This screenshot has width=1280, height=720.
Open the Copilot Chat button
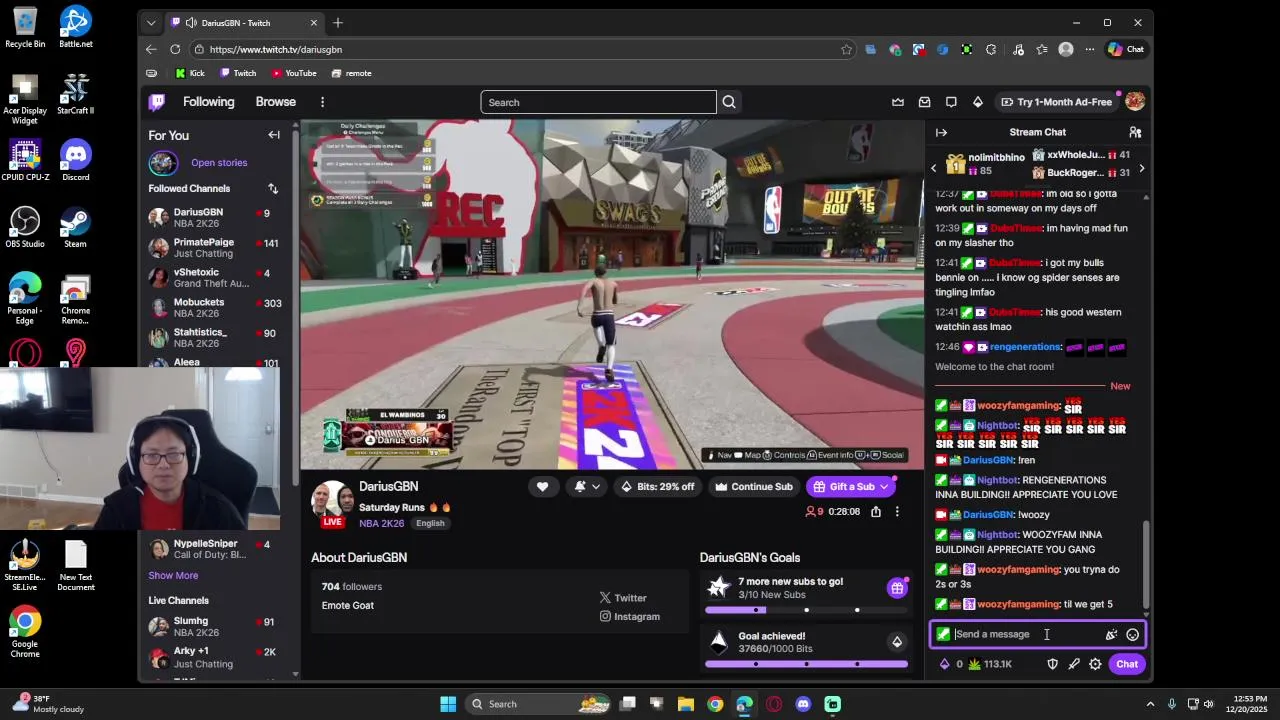[x=1126, y=49]
